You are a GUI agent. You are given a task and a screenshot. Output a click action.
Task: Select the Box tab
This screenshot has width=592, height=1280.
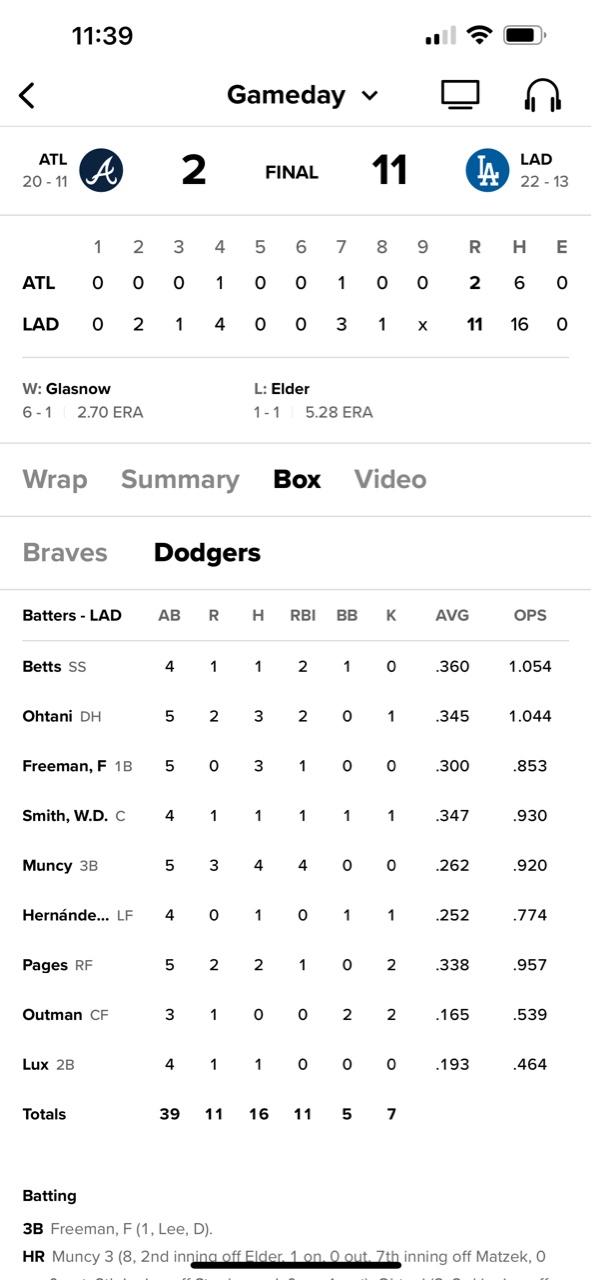tap(297, 479)
